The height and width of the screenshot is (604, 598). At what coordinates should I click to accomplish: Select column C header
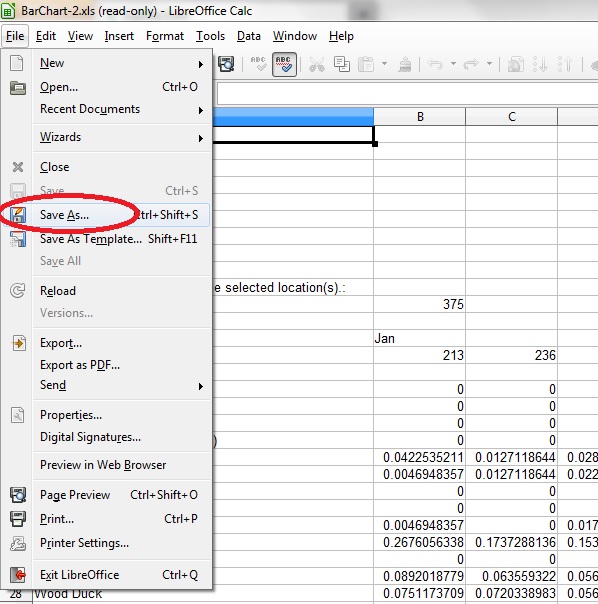click(511, 117)
